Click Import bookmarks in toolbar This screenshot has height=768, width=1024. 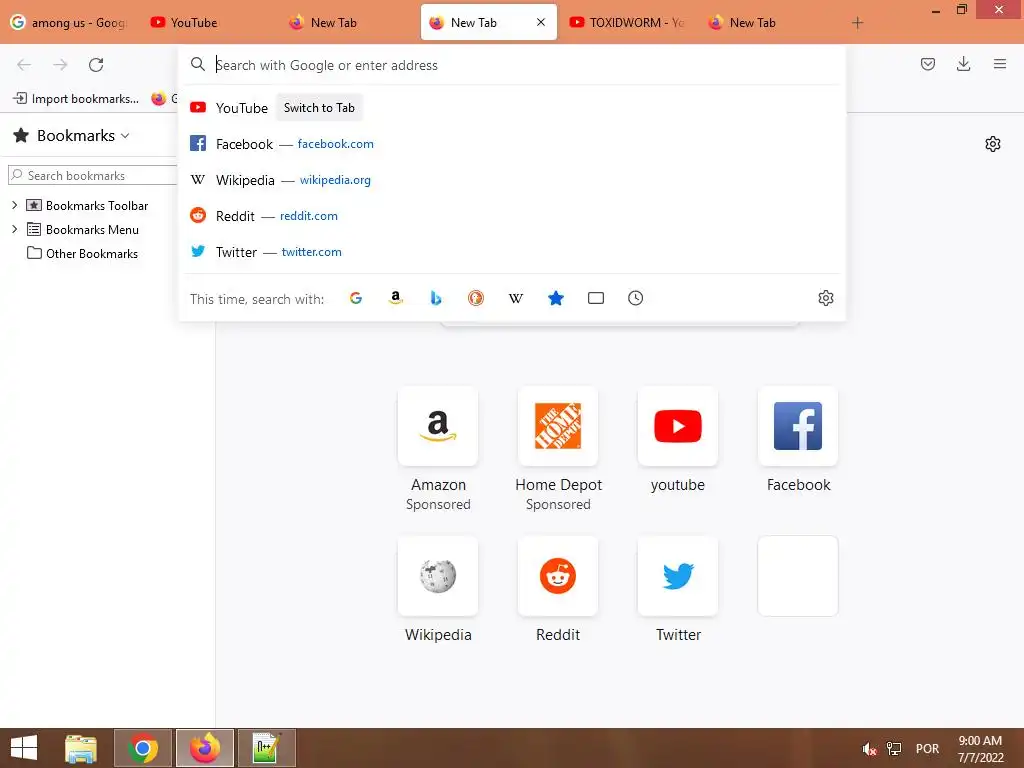tap(76, 99)
